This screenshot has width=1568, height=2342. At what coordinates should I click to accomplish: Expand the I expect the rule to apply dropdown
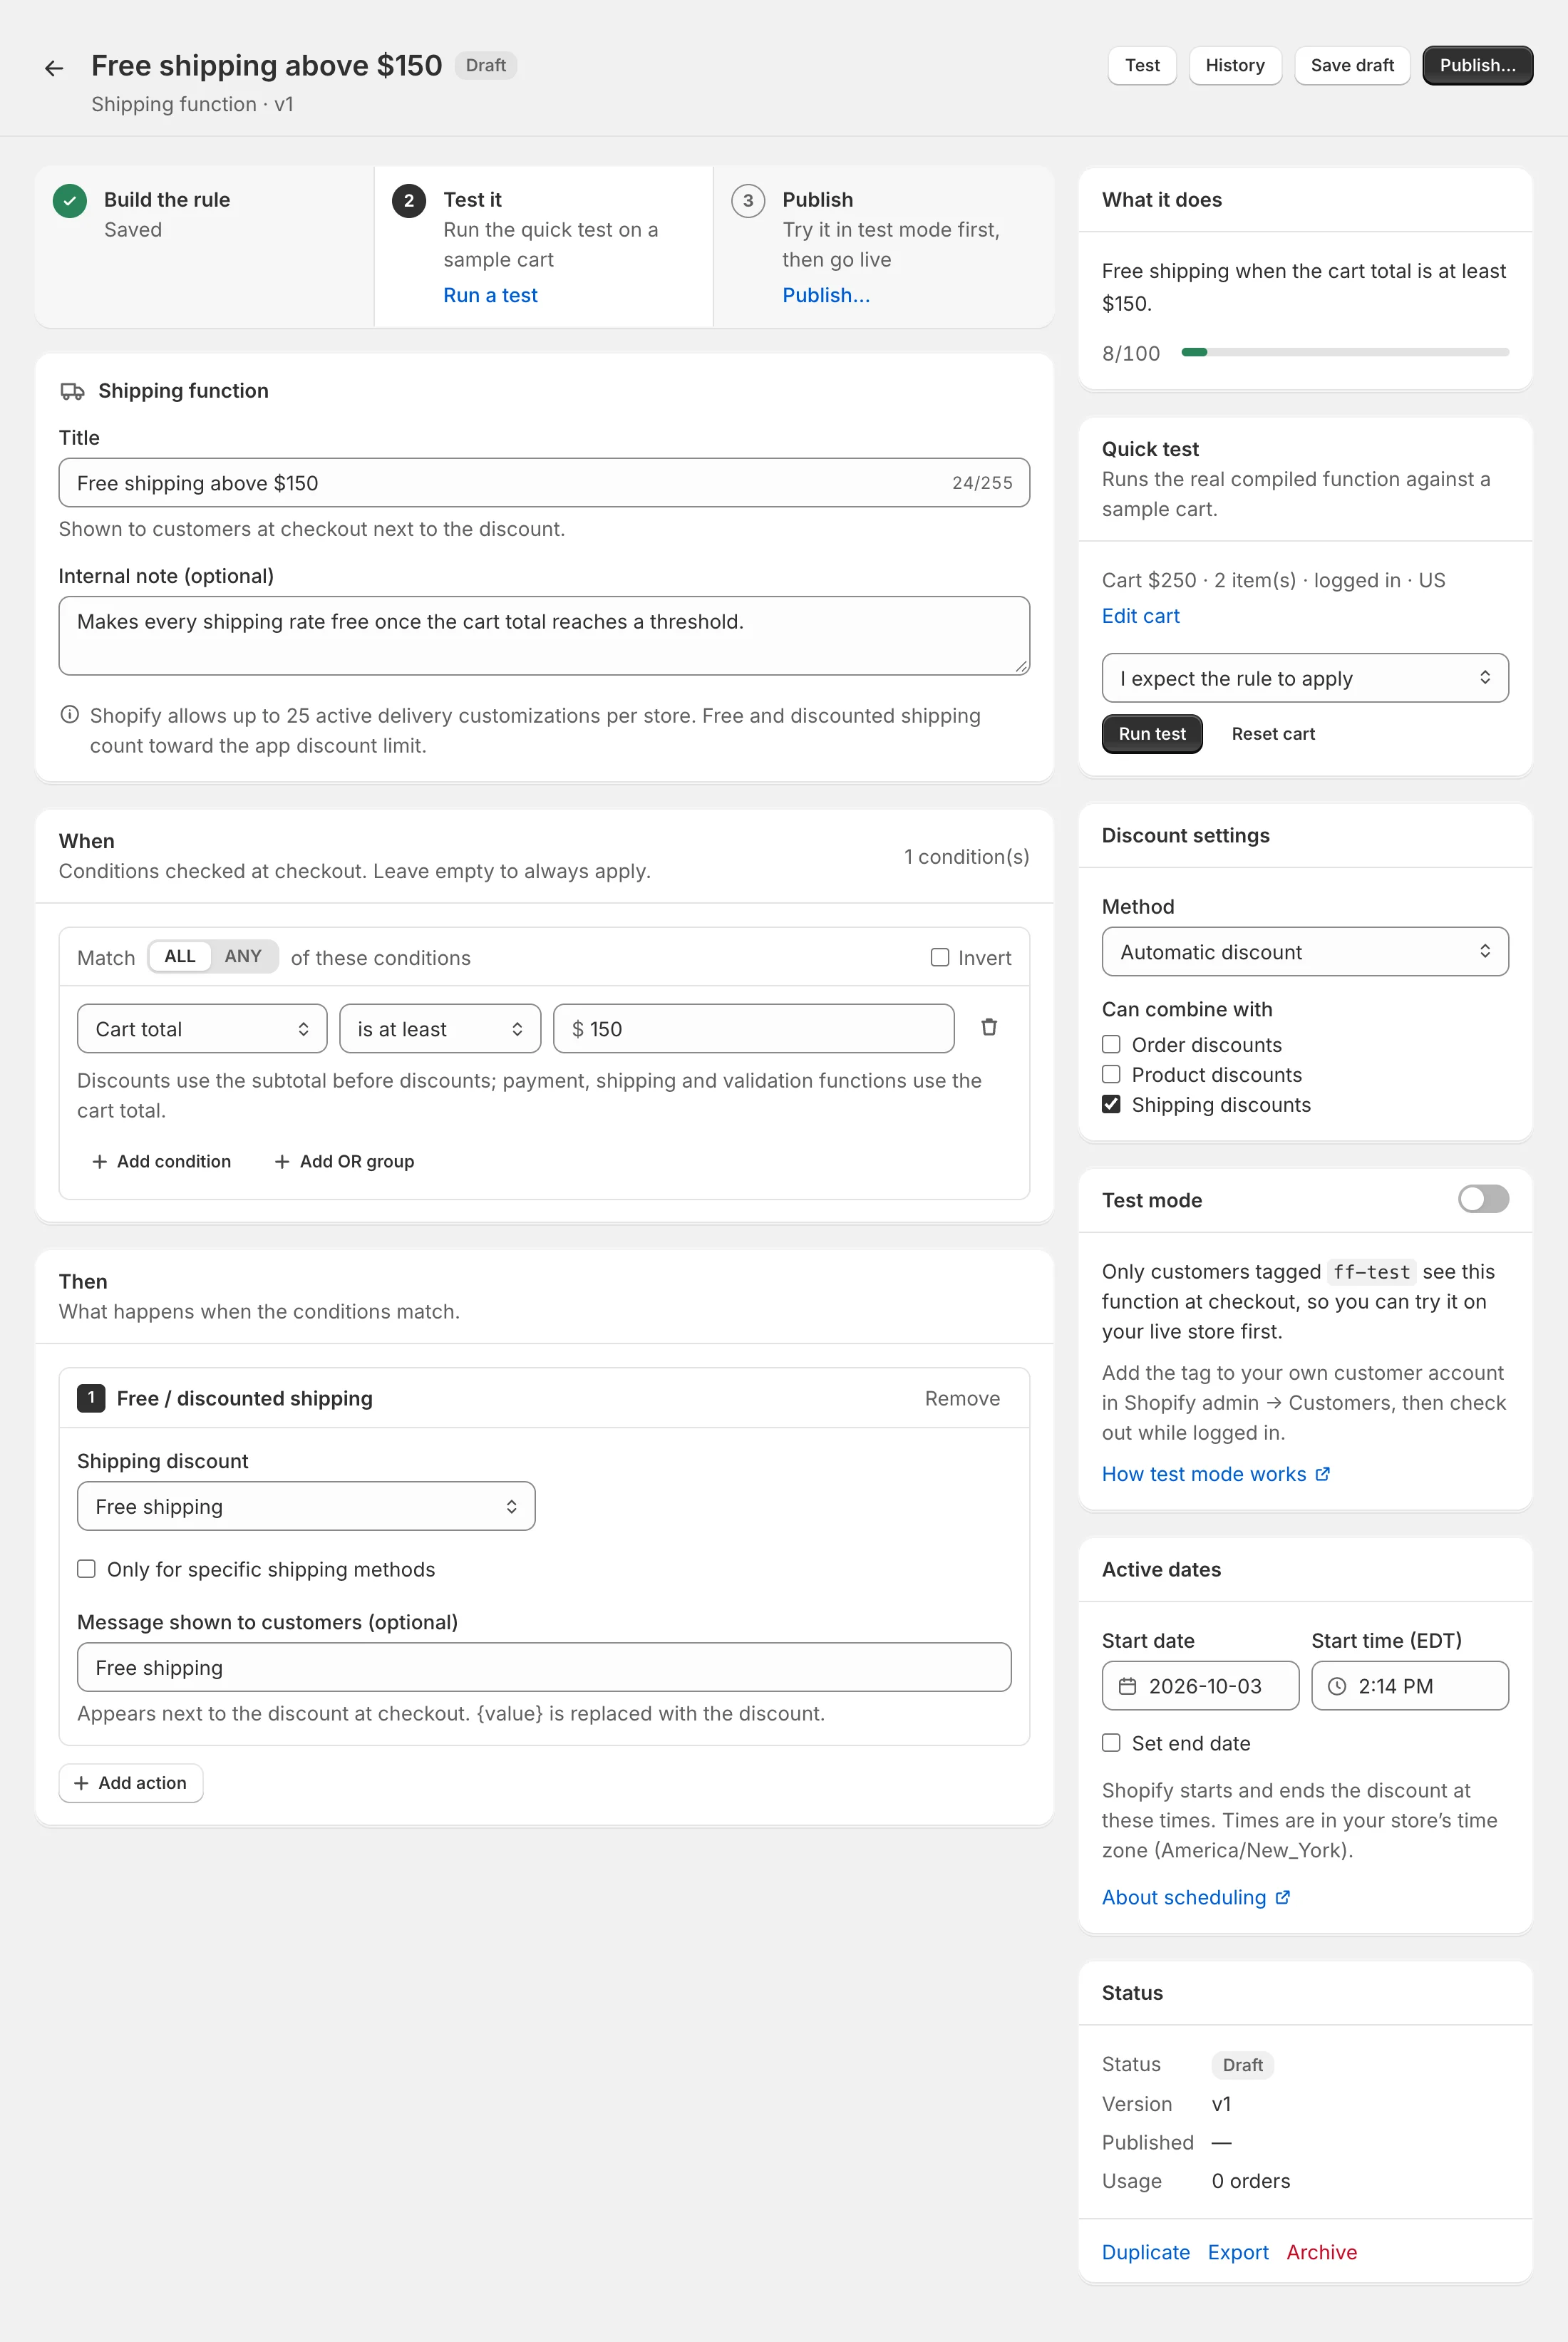[x=1305, y=678]
